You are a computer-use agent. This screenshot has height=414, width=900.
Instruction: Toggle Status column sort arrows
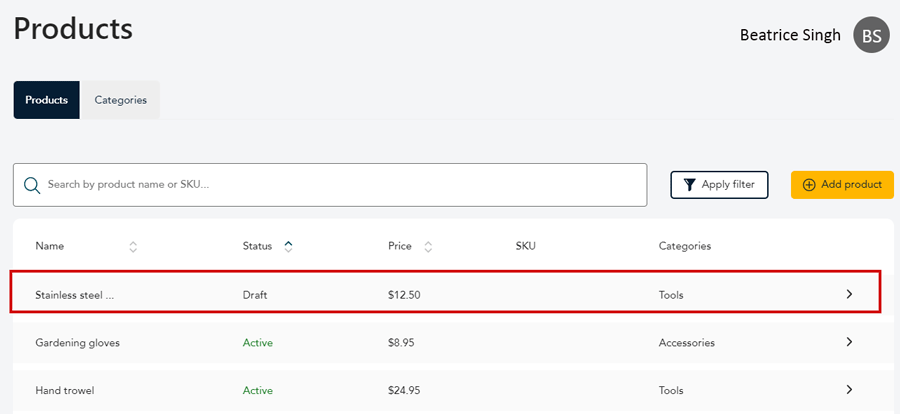[x=288, y=247]
